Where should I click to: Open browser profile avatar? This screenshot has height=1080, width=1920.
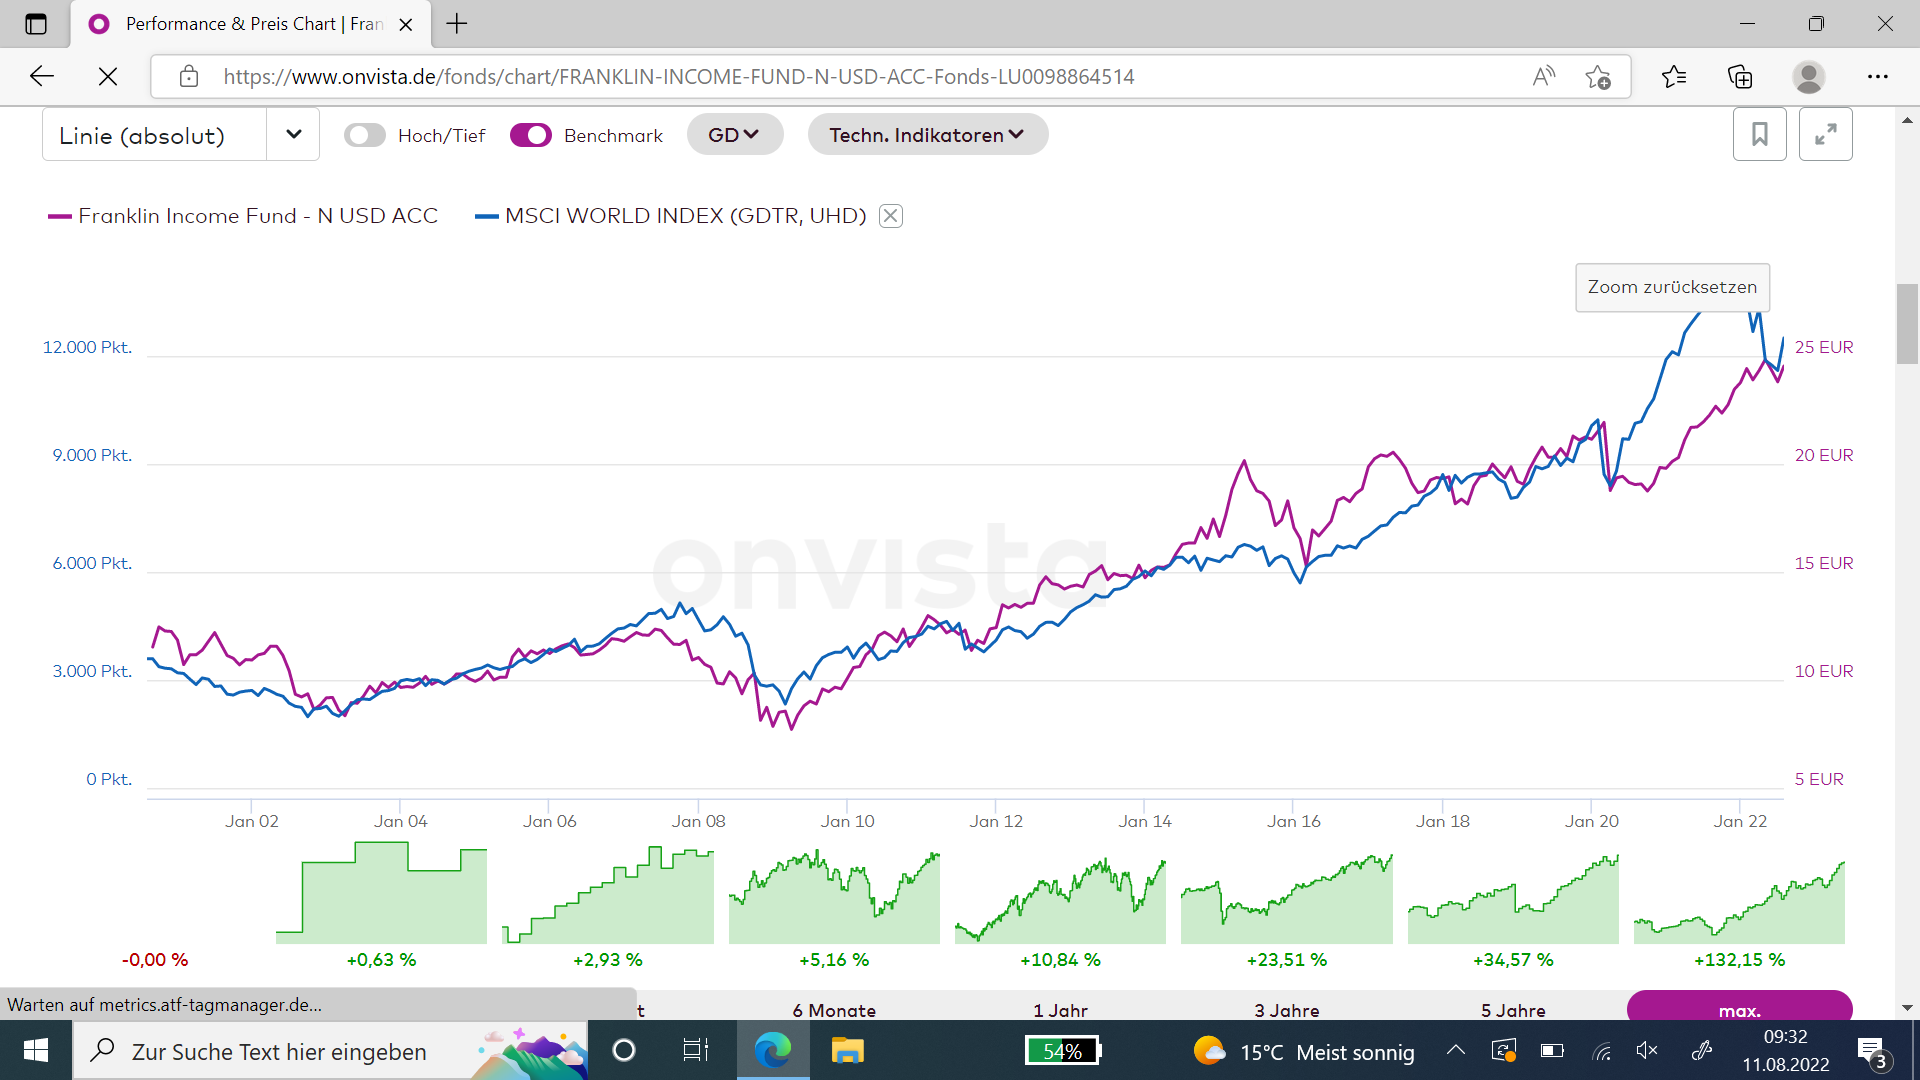[1808, 77]
